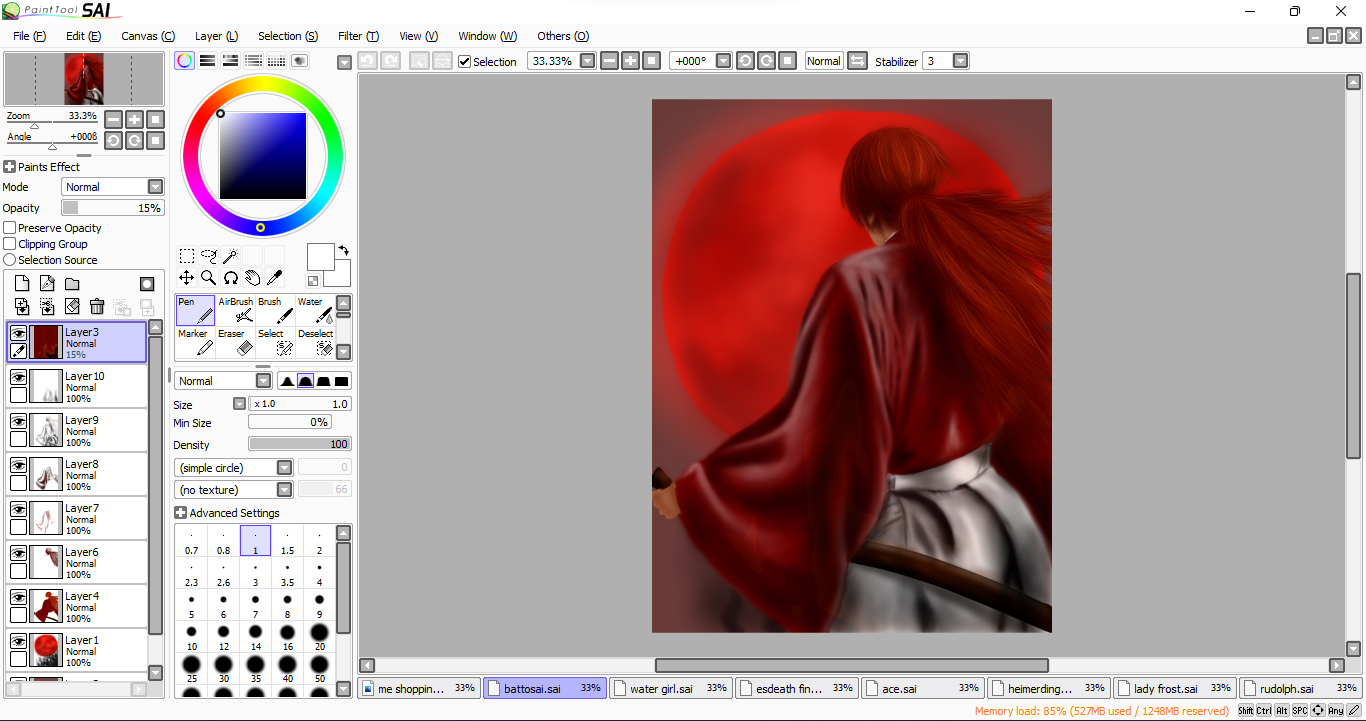This screenshot has height=721, width=1366.
Task: Hide Layer1 with its eye icon
Action: (18, 642)
